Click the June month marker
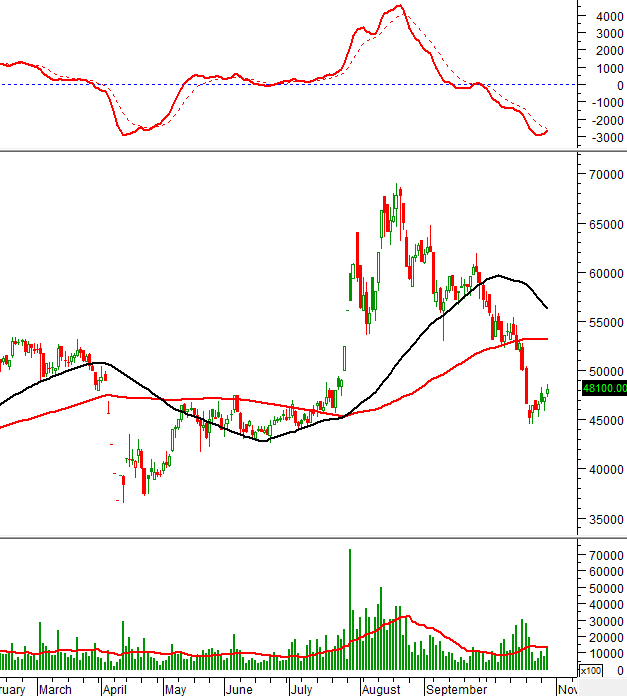This screenshot has height=696, width=627. 240,689
